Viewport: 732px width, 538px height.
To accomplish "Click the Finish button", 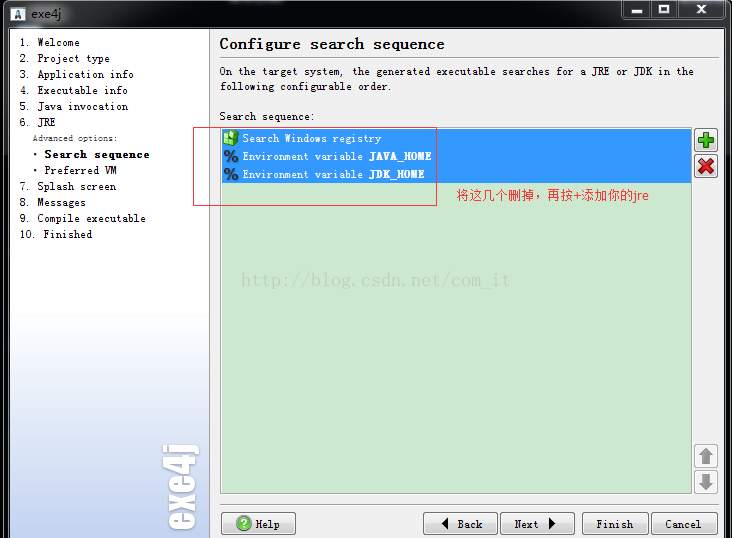I will tap(614, 524).
